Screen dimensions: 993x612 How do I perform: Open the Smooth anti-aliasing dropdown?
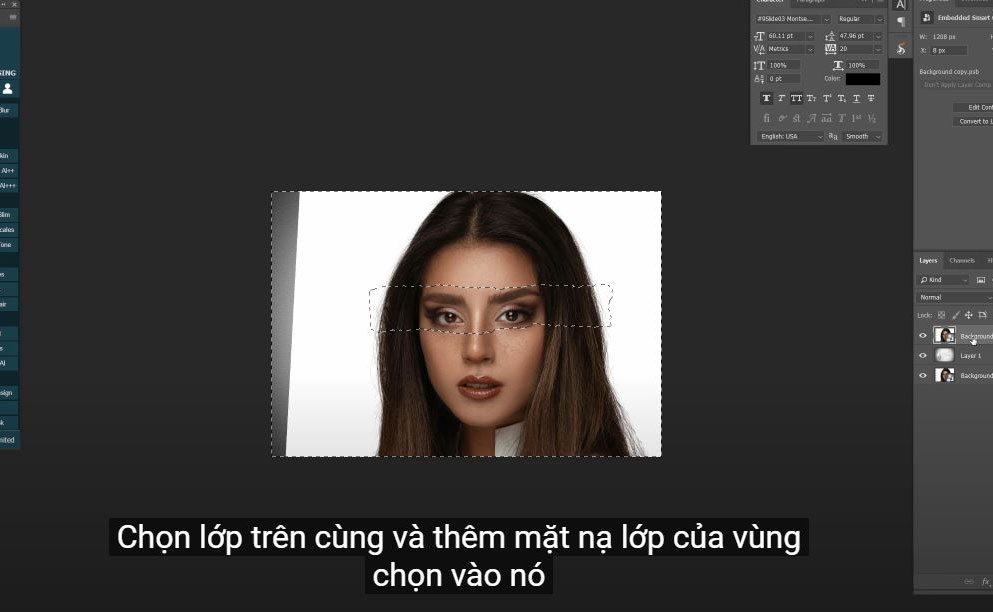(862, 136)
